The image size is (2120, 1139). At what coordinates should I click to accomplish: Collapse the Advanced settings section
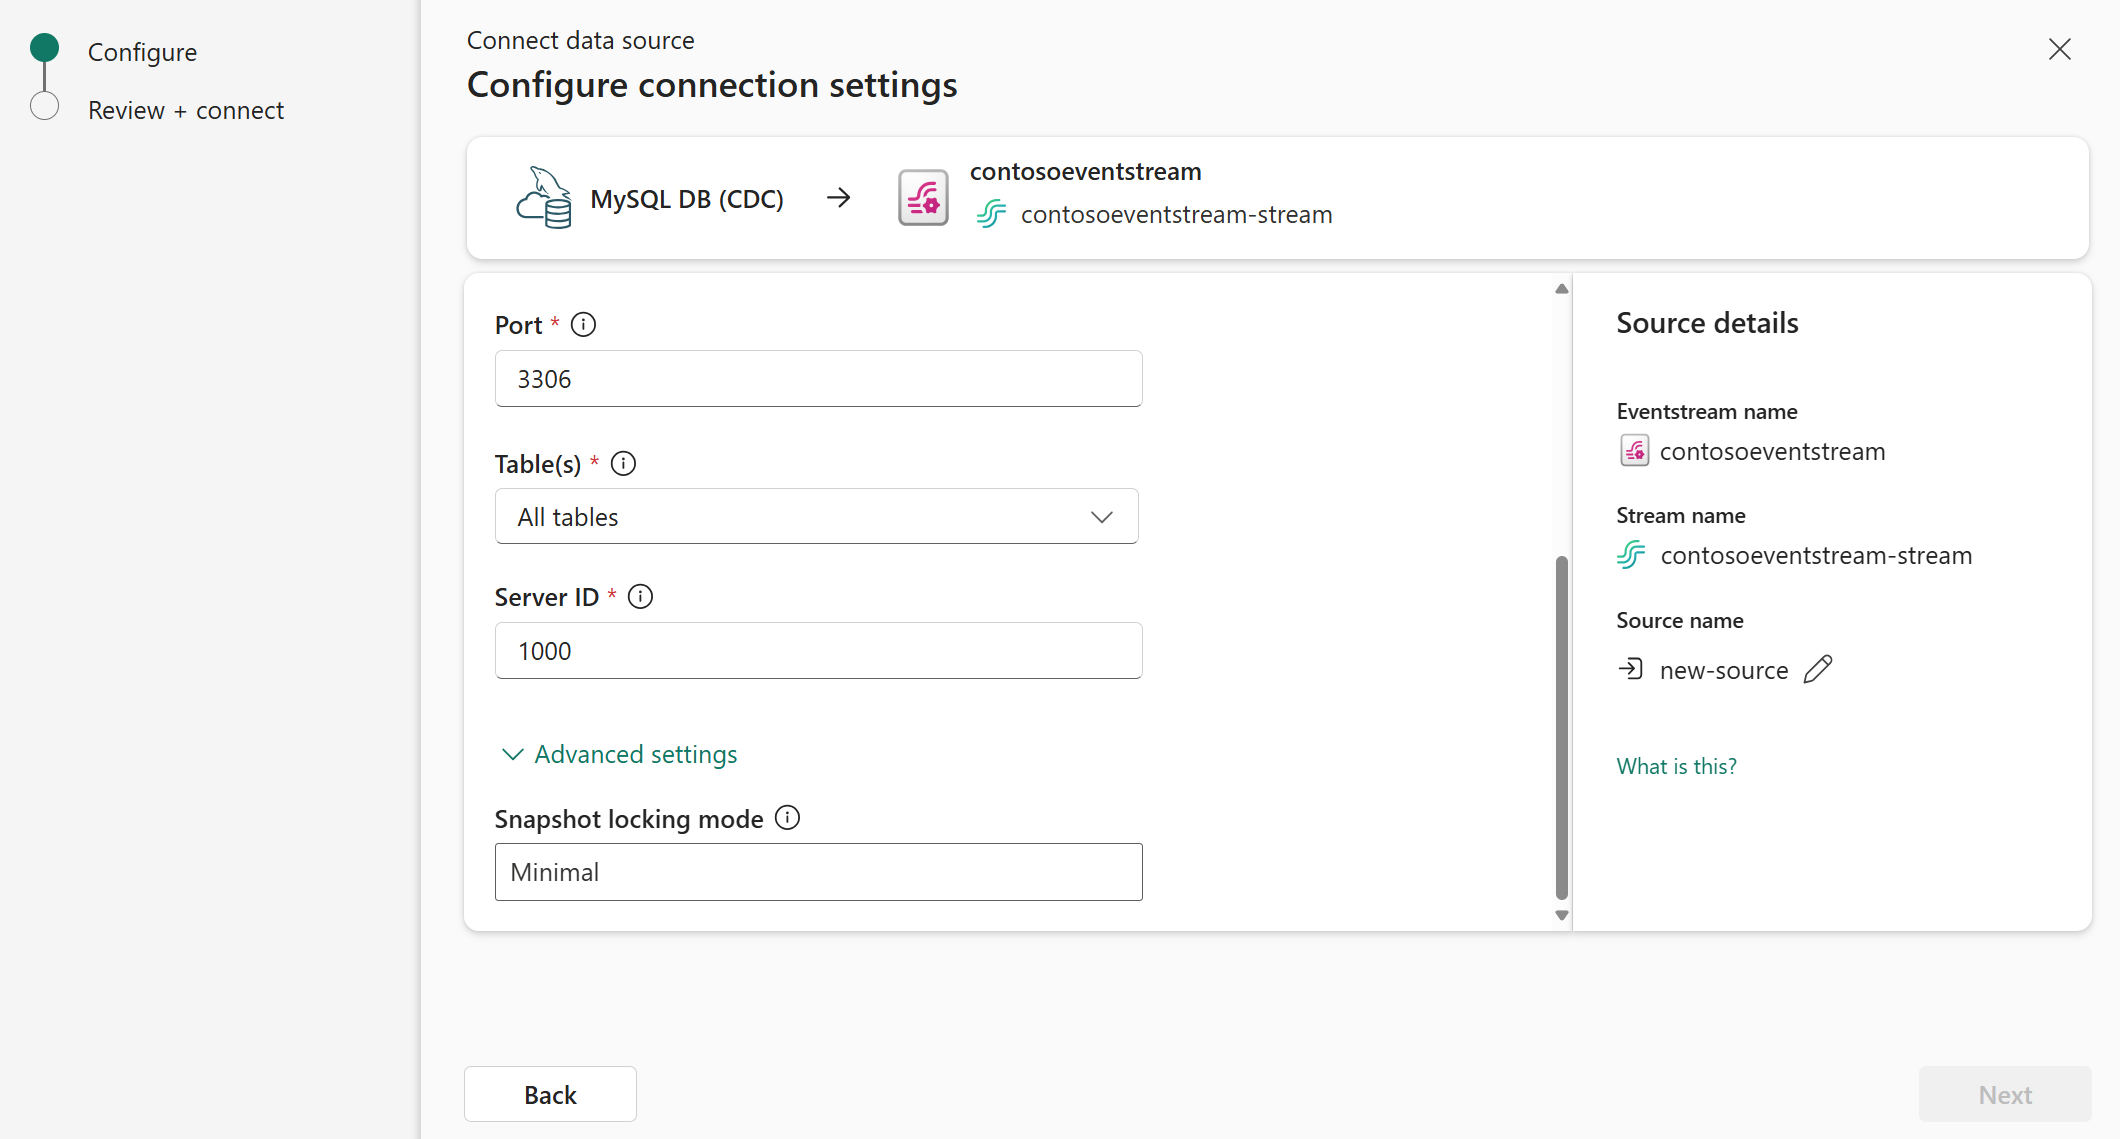coord(620,754)
